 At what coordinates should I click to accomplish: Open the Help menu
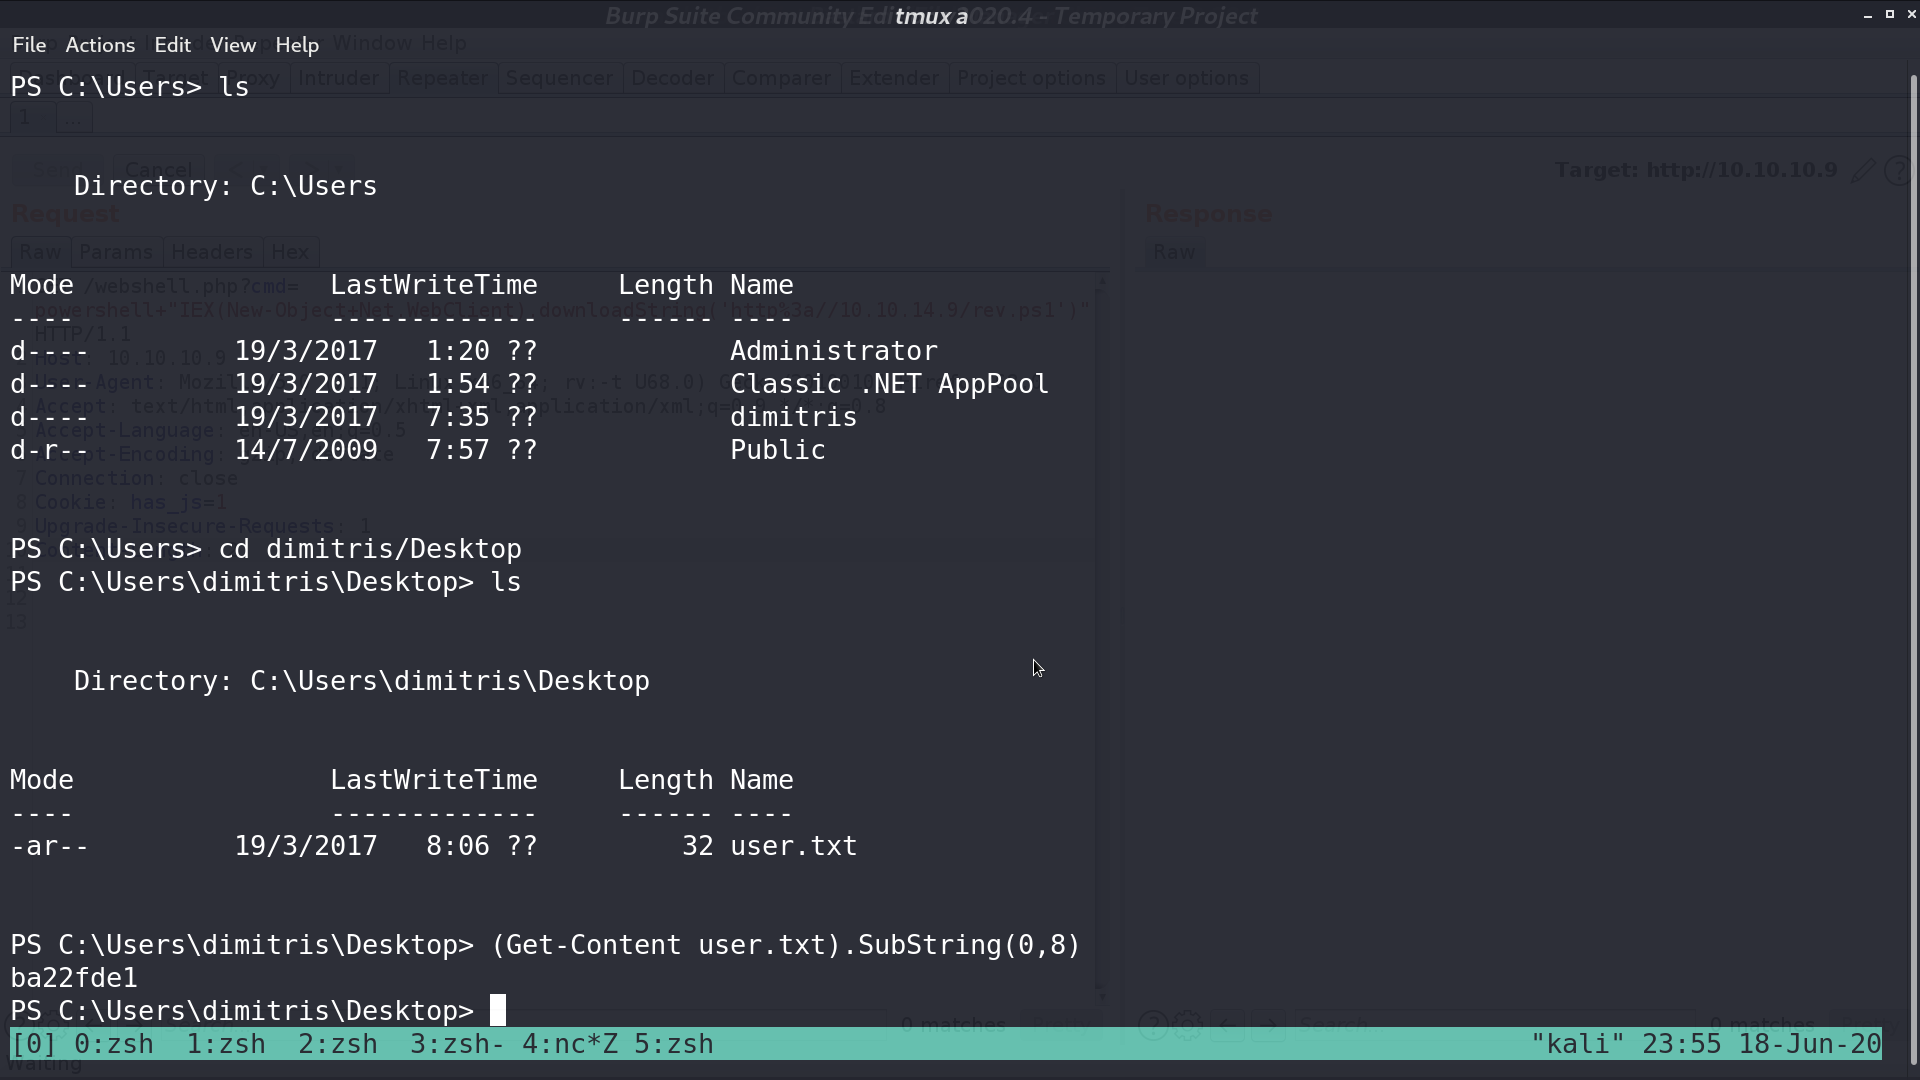[x=297, y=45]
